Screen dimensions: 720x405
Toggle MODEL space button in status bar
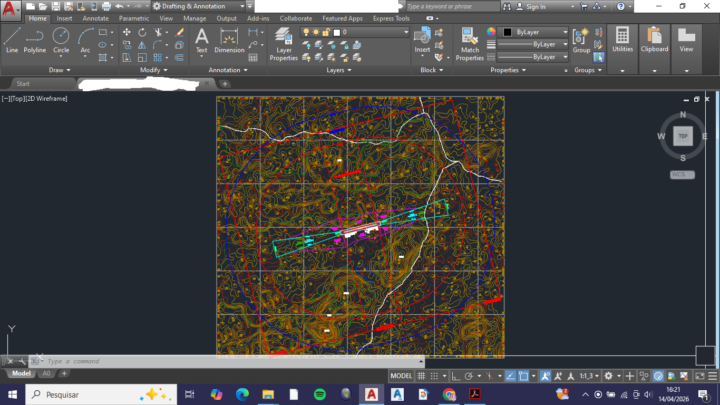pyautogui.click(x=401, y=375)
